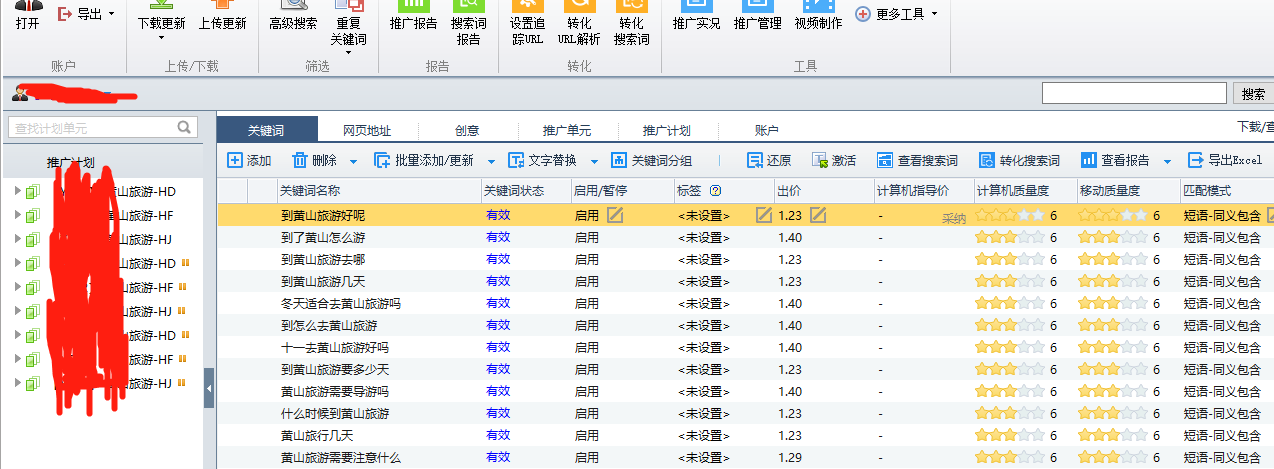
Task: Switch to the 推广单元 tab
Action: click(566, 130)
